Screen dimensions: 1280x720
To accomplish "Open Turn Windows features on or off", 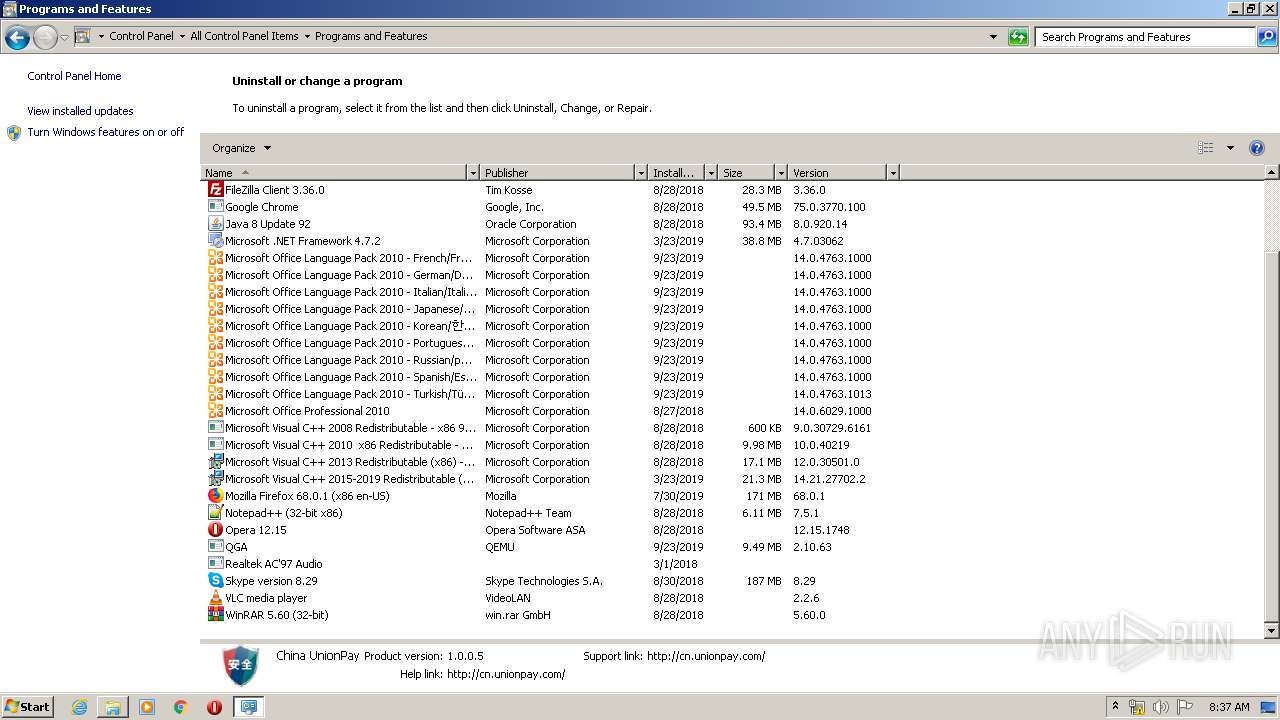I will 106,132.
